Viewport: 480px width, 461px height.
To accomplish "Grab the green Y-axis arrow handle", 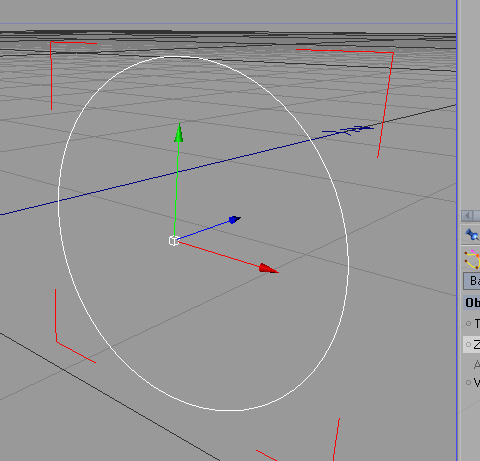I will (x=179, y=133).
